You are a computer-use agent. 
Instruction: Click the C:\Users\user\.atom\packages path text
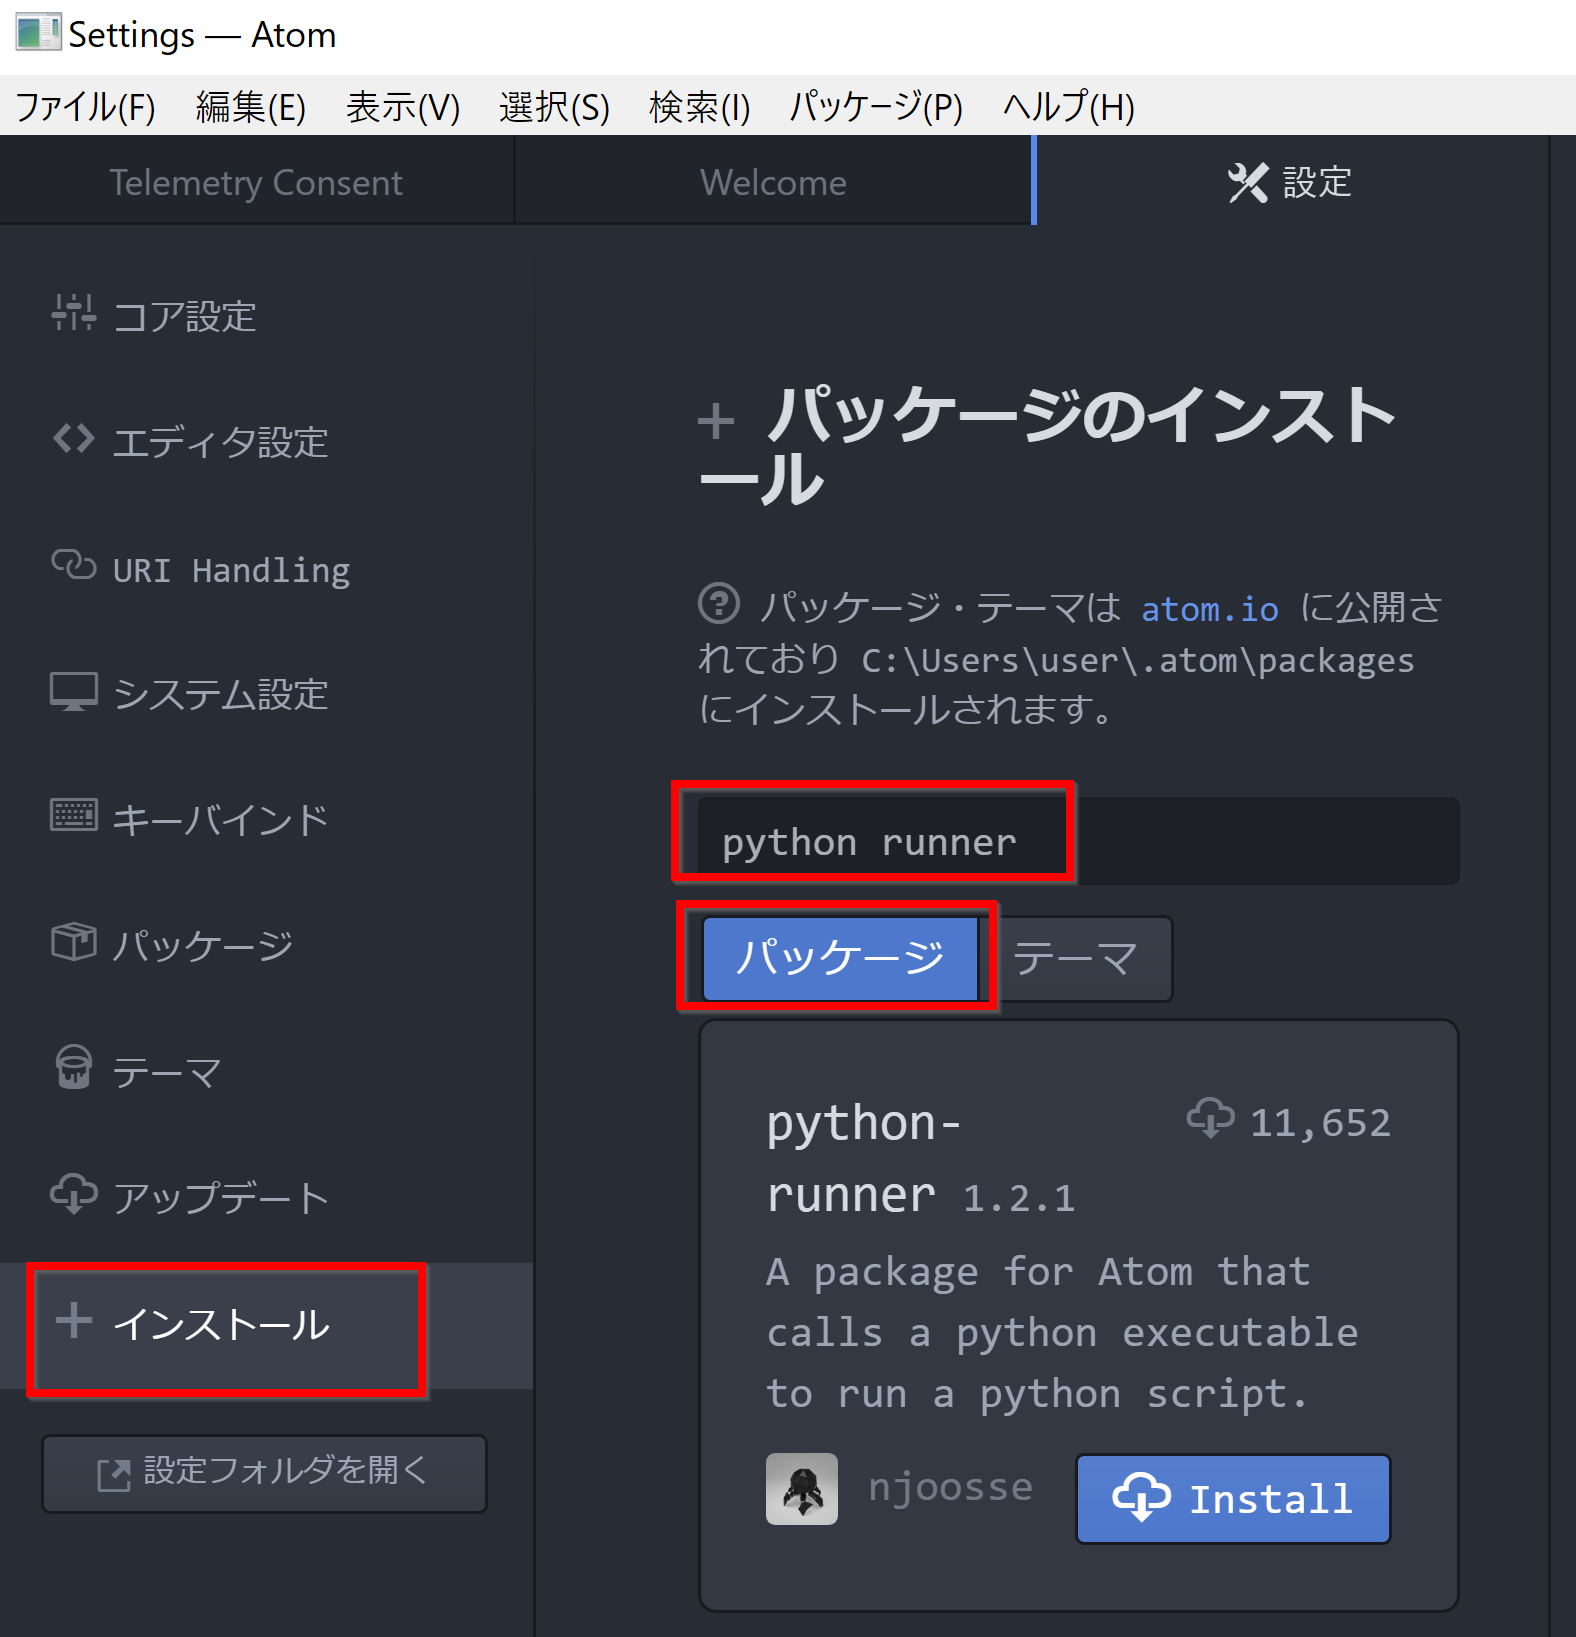click(1138, 661)
